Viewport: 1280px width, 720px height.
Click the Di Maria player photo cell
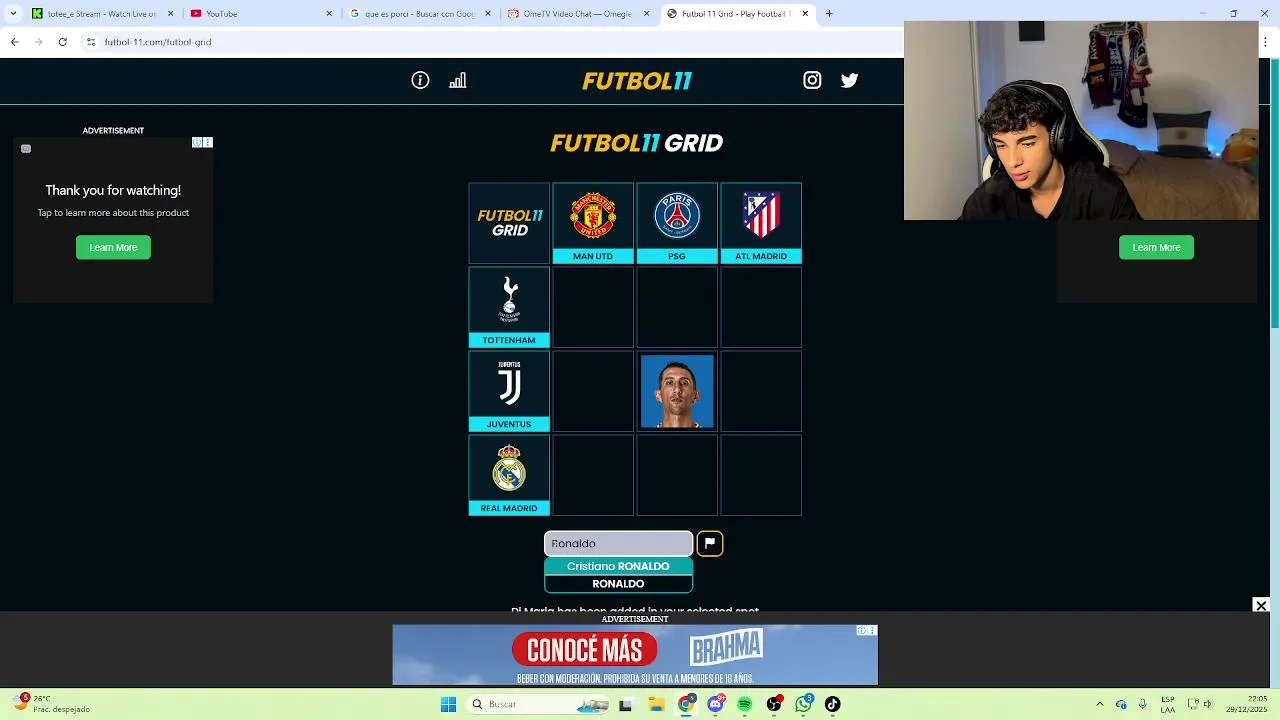[677, 390]
